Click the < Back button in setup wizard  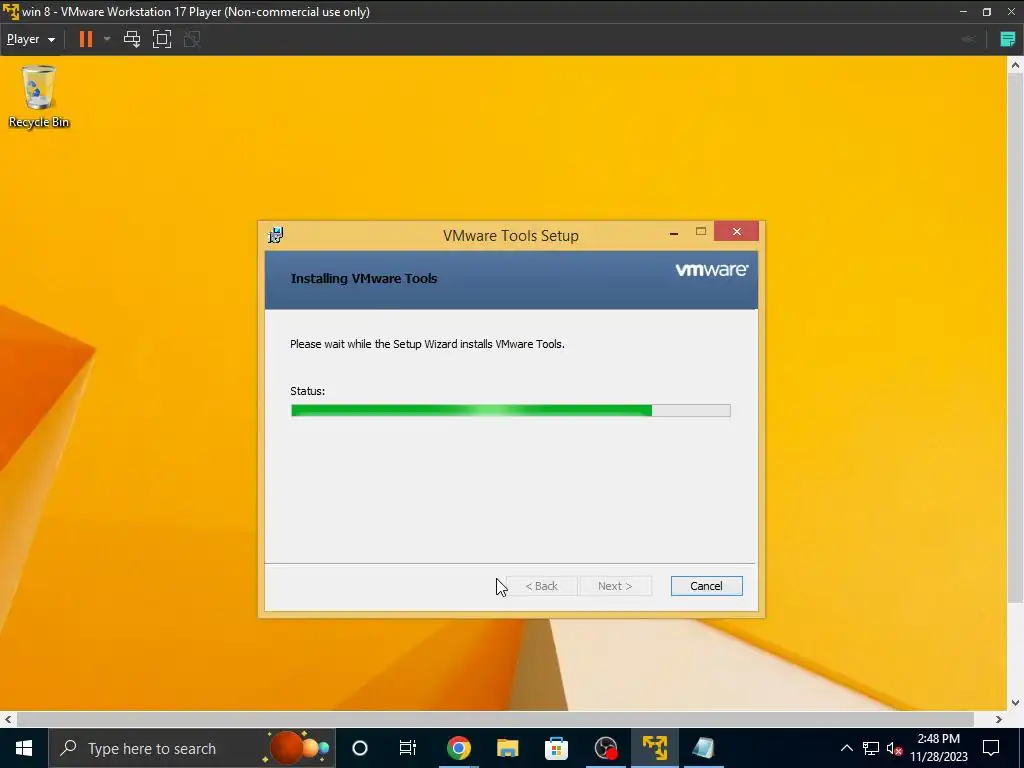[541, 586]
